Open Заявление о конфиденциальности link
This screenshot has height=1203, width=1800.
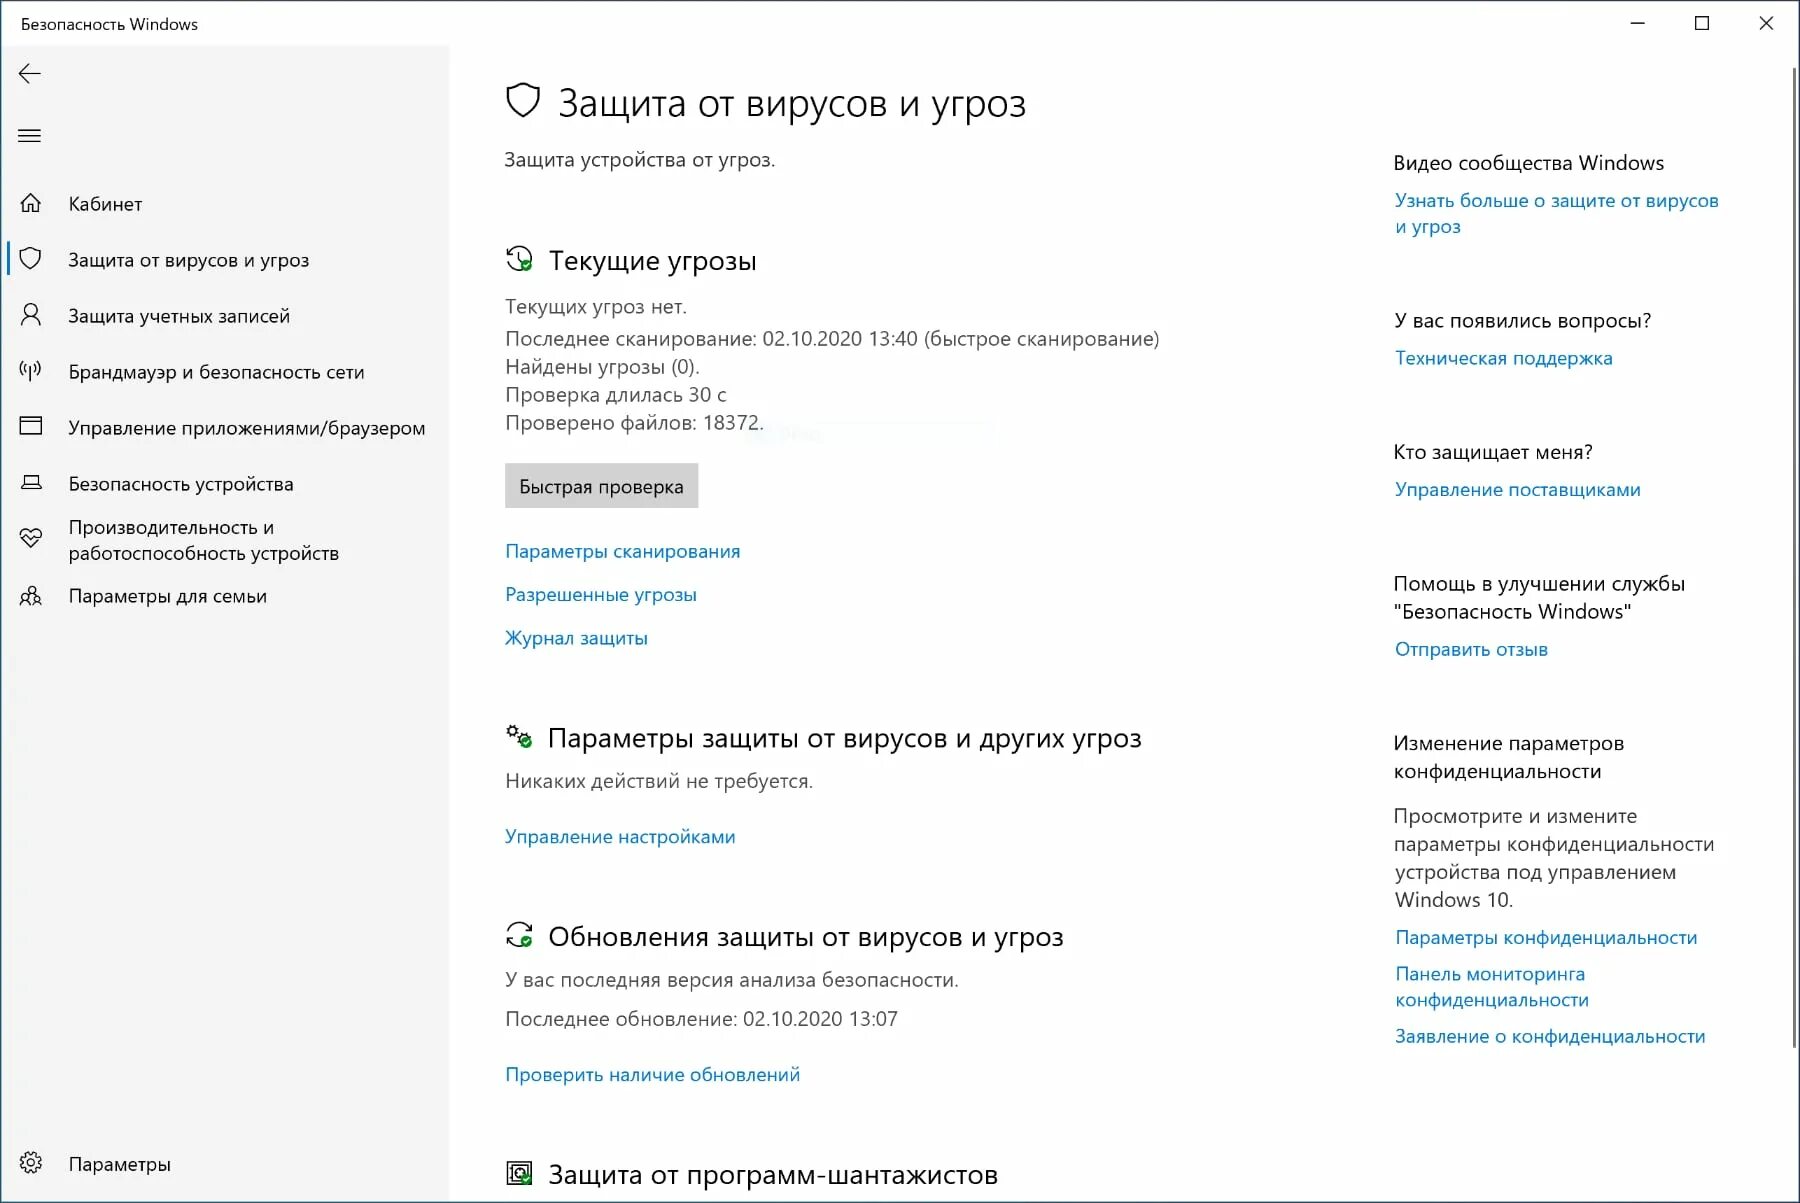(1549, 1036)
